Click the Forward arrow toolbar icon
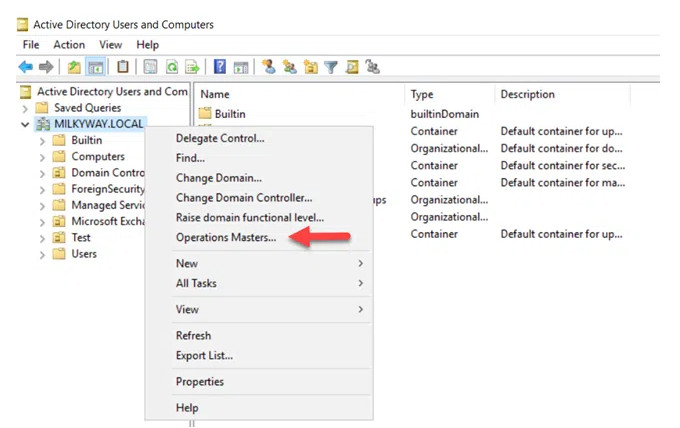Screen dimensions: 680x428 point(46,67)
